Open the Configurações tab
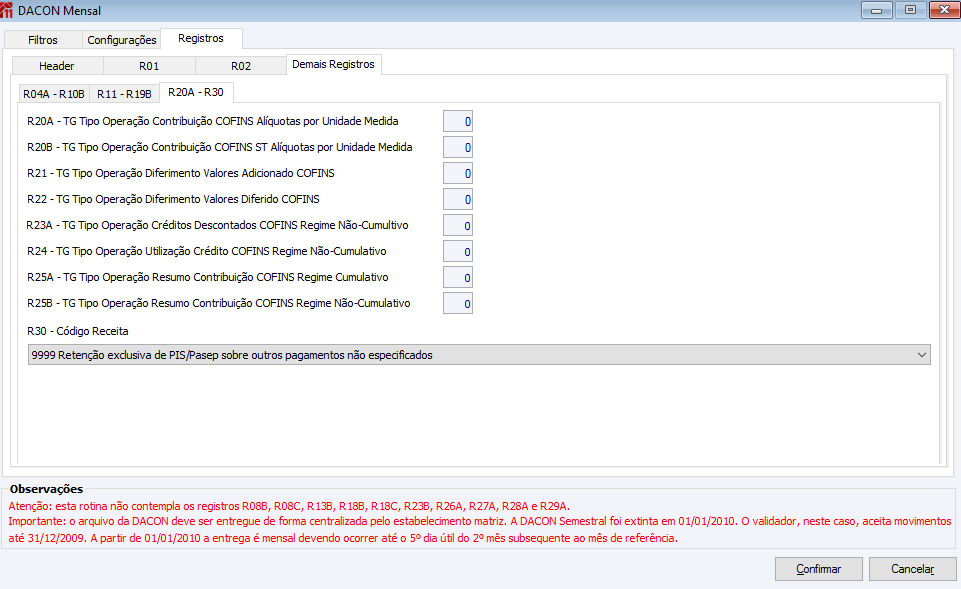 tap(121, 40)
